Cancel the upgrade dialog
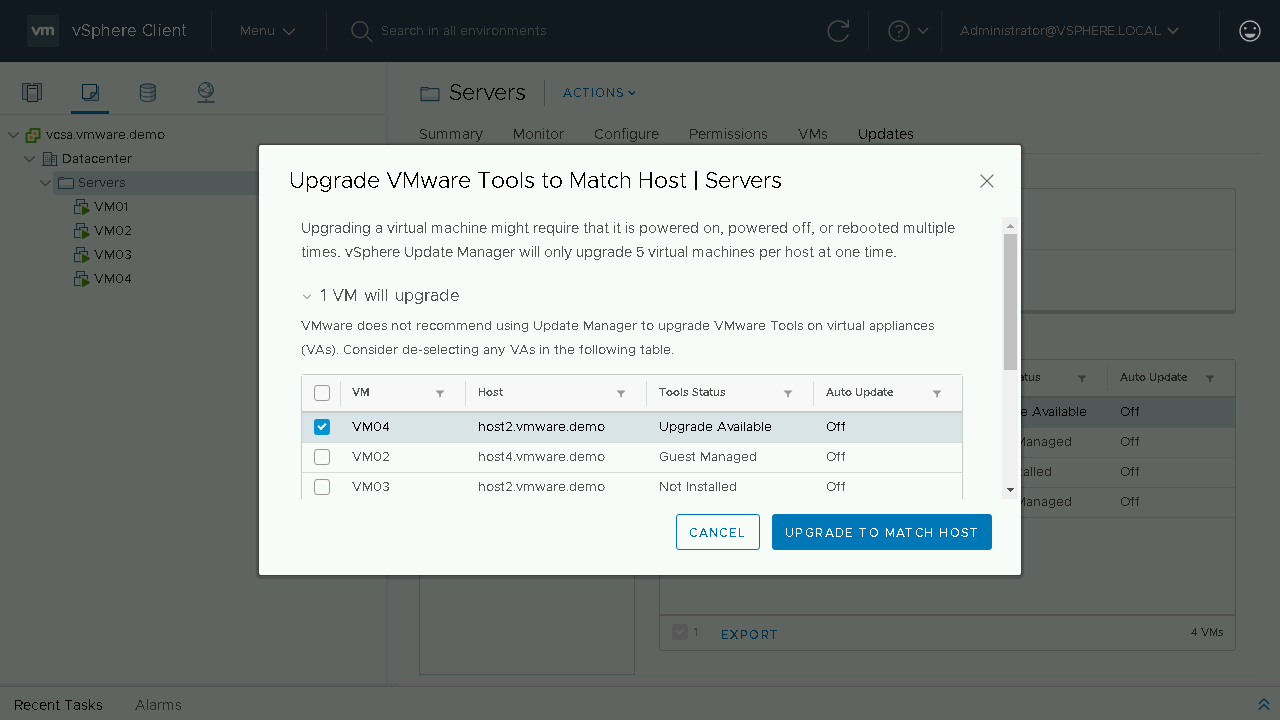Viewport: 1280px width, 720px height. point(717,532)
